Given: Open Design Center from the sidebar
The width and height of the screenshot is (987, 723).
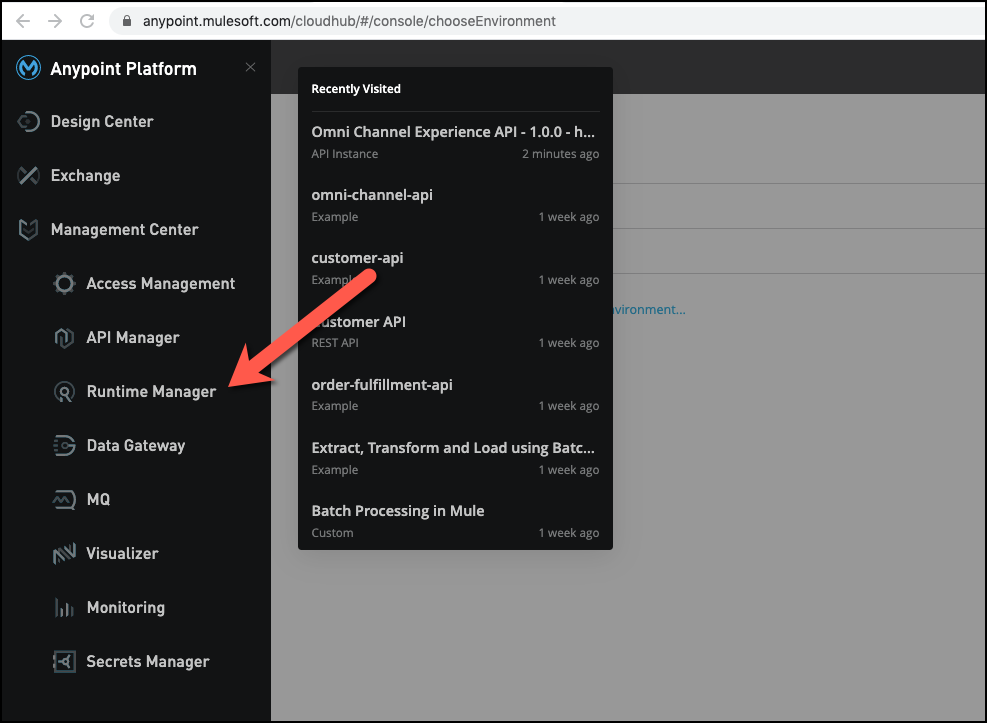Looking at the screenshot, I should point(102,121).
